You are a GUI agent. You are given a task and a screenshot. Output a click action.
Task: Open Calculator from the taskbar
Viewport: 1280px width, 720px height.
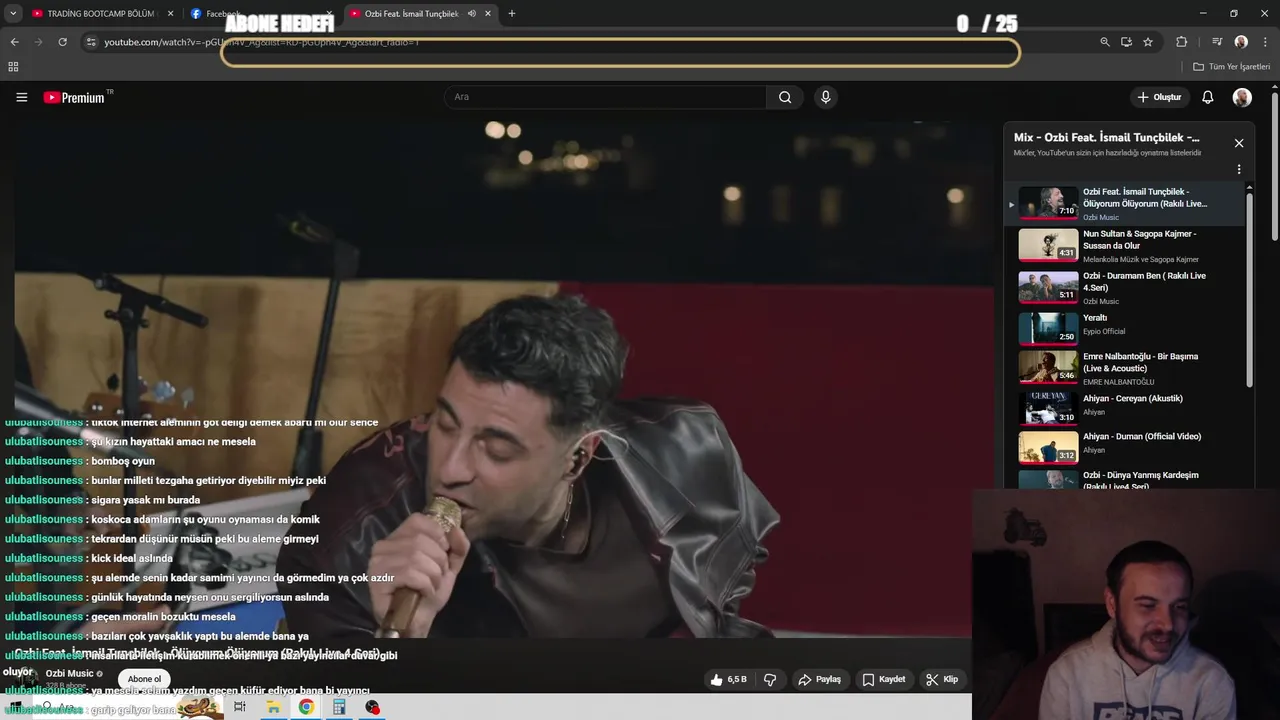coord(339,707)
